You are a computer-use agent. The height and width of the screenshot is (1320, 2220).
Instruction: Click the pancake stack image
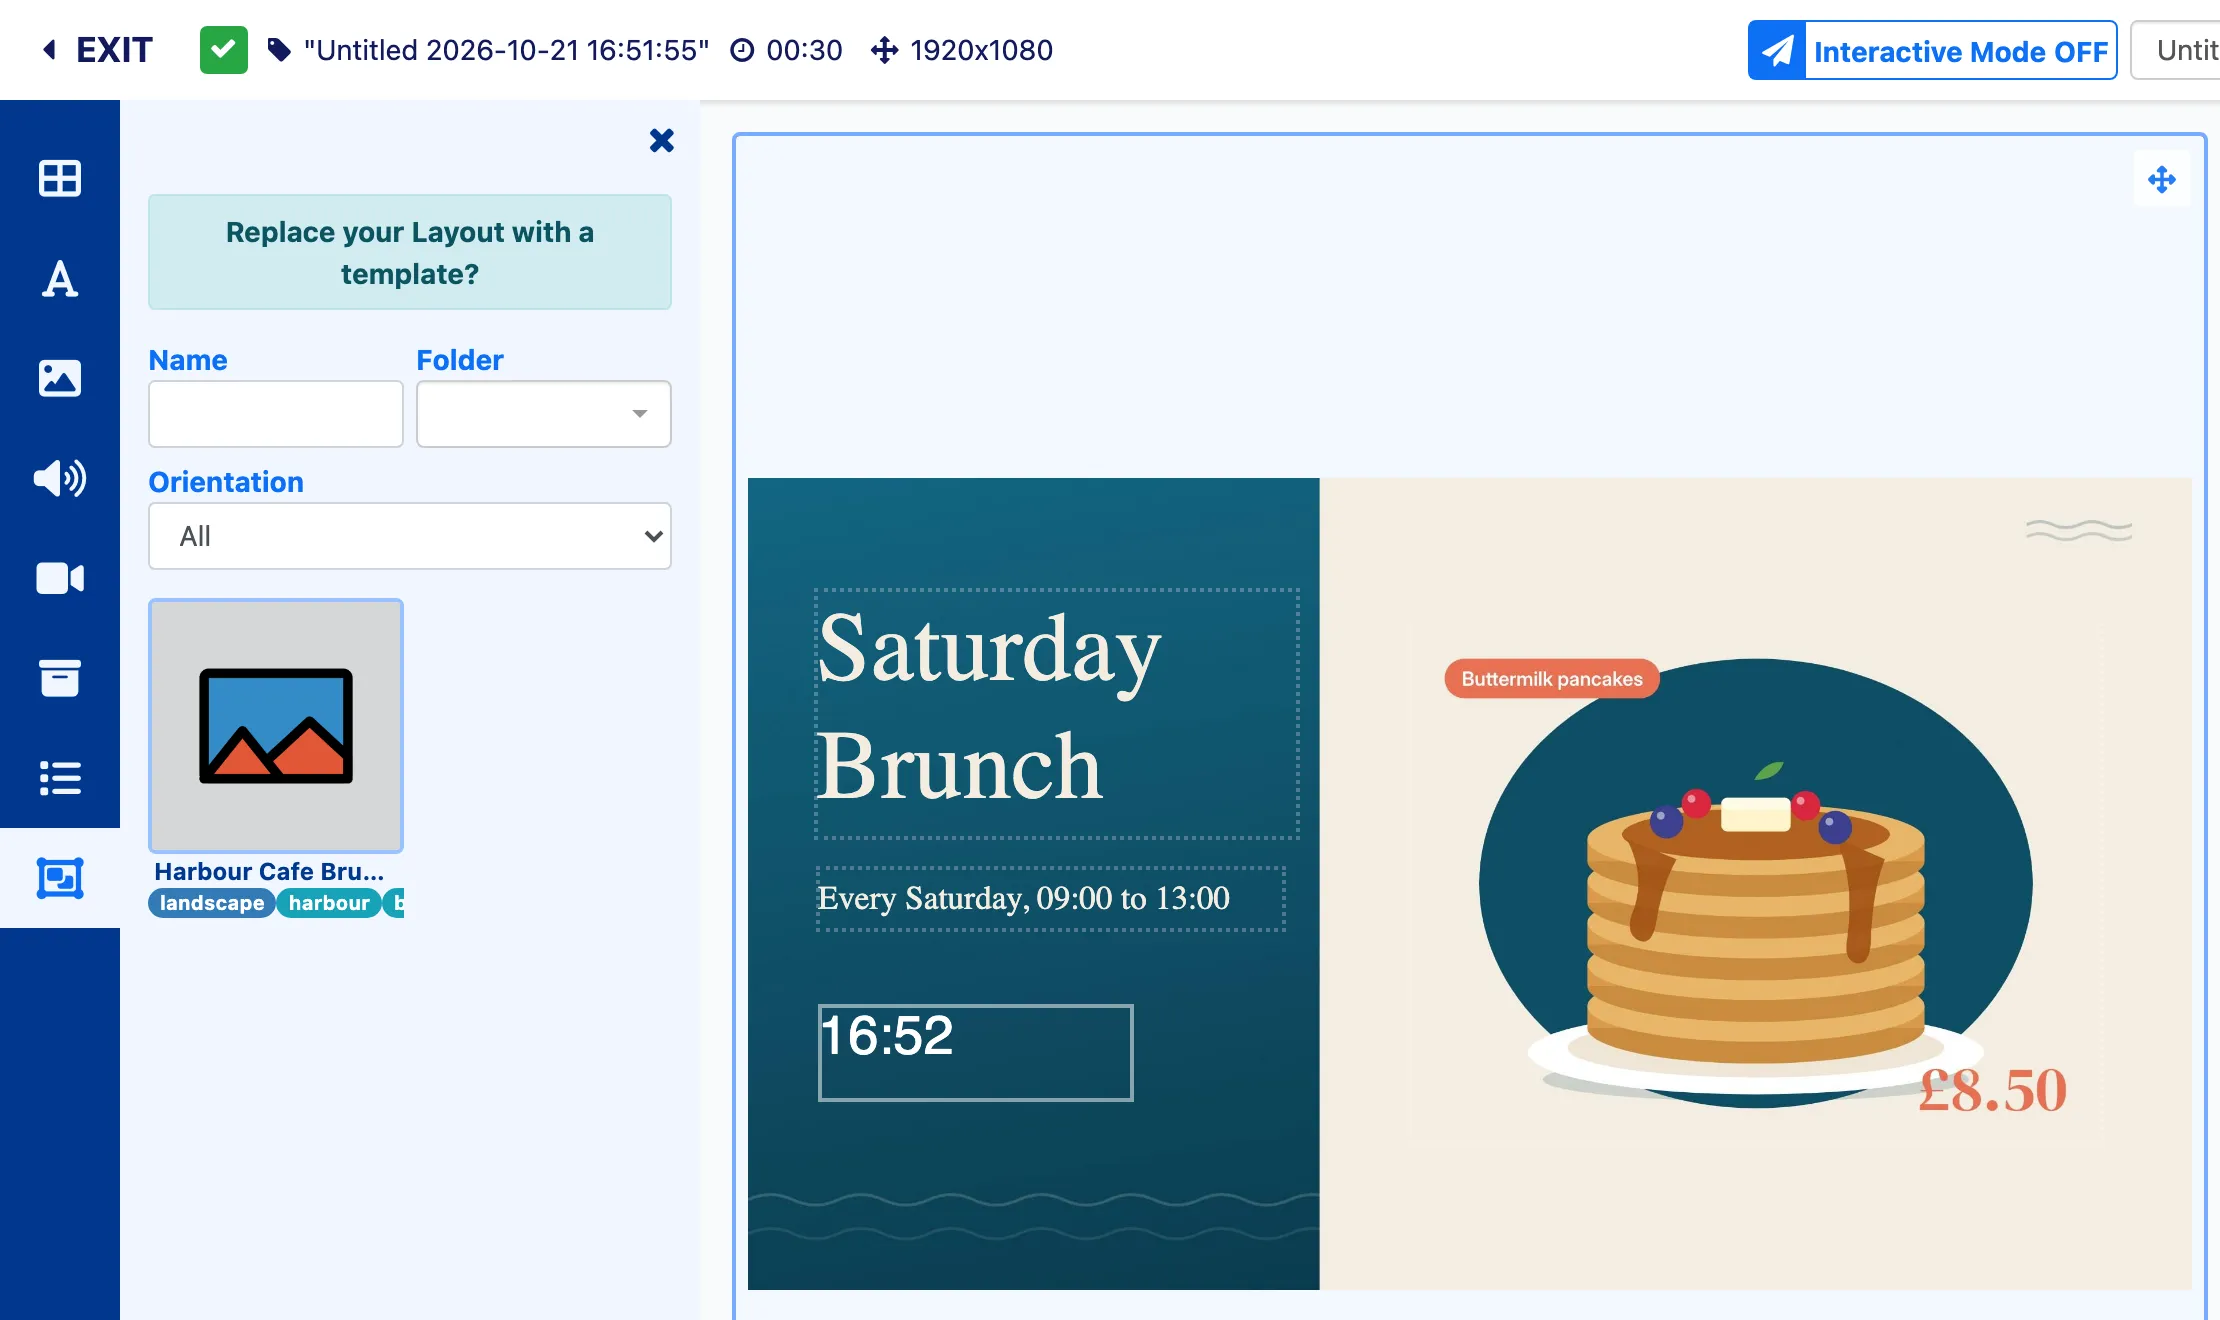(x=1756, y=930)
